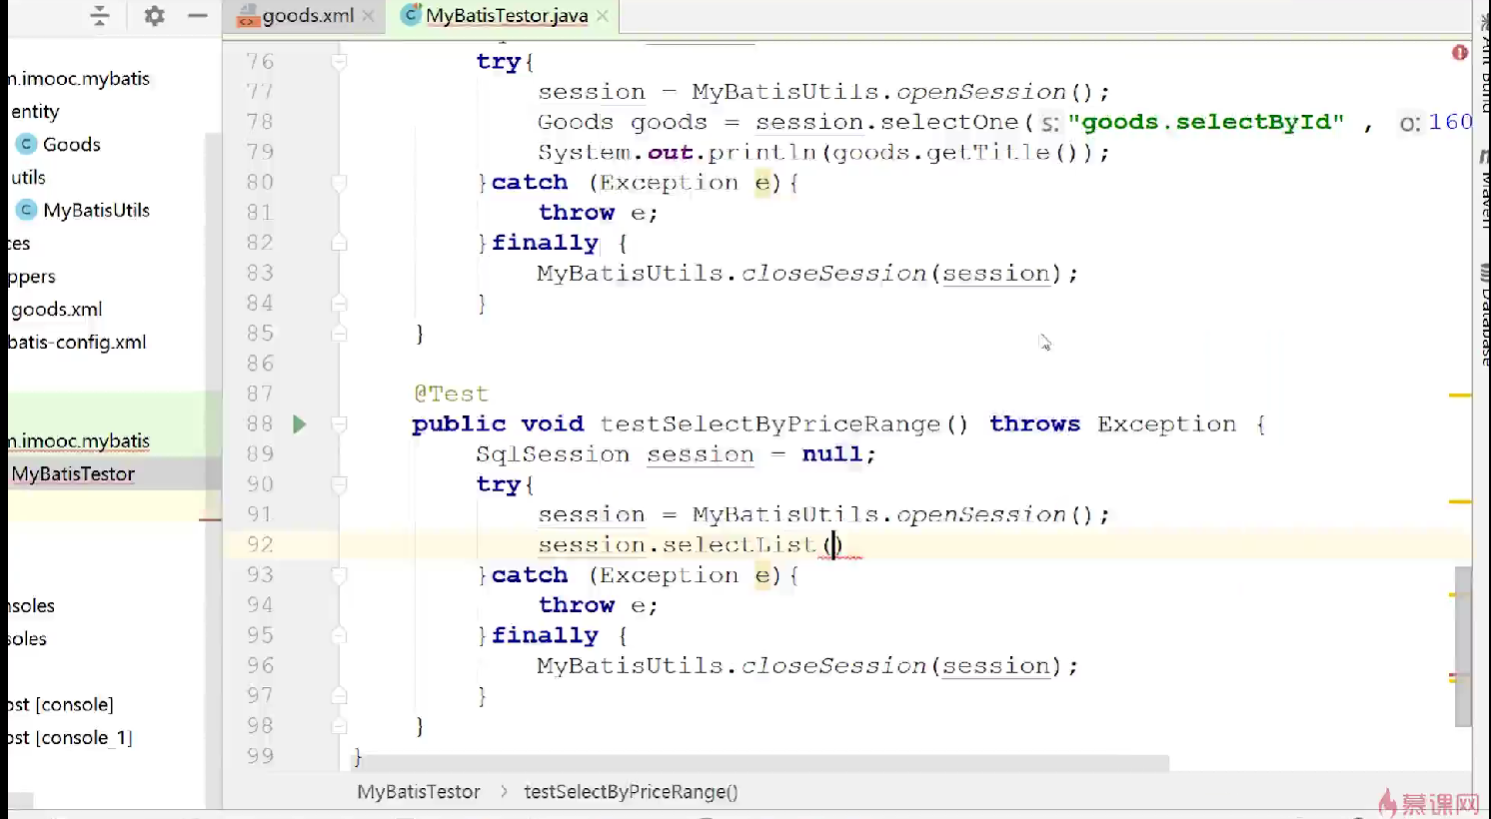Click the method name testSelectByPriceRange on line 88

pyautogui.click(x=770, y=424)
